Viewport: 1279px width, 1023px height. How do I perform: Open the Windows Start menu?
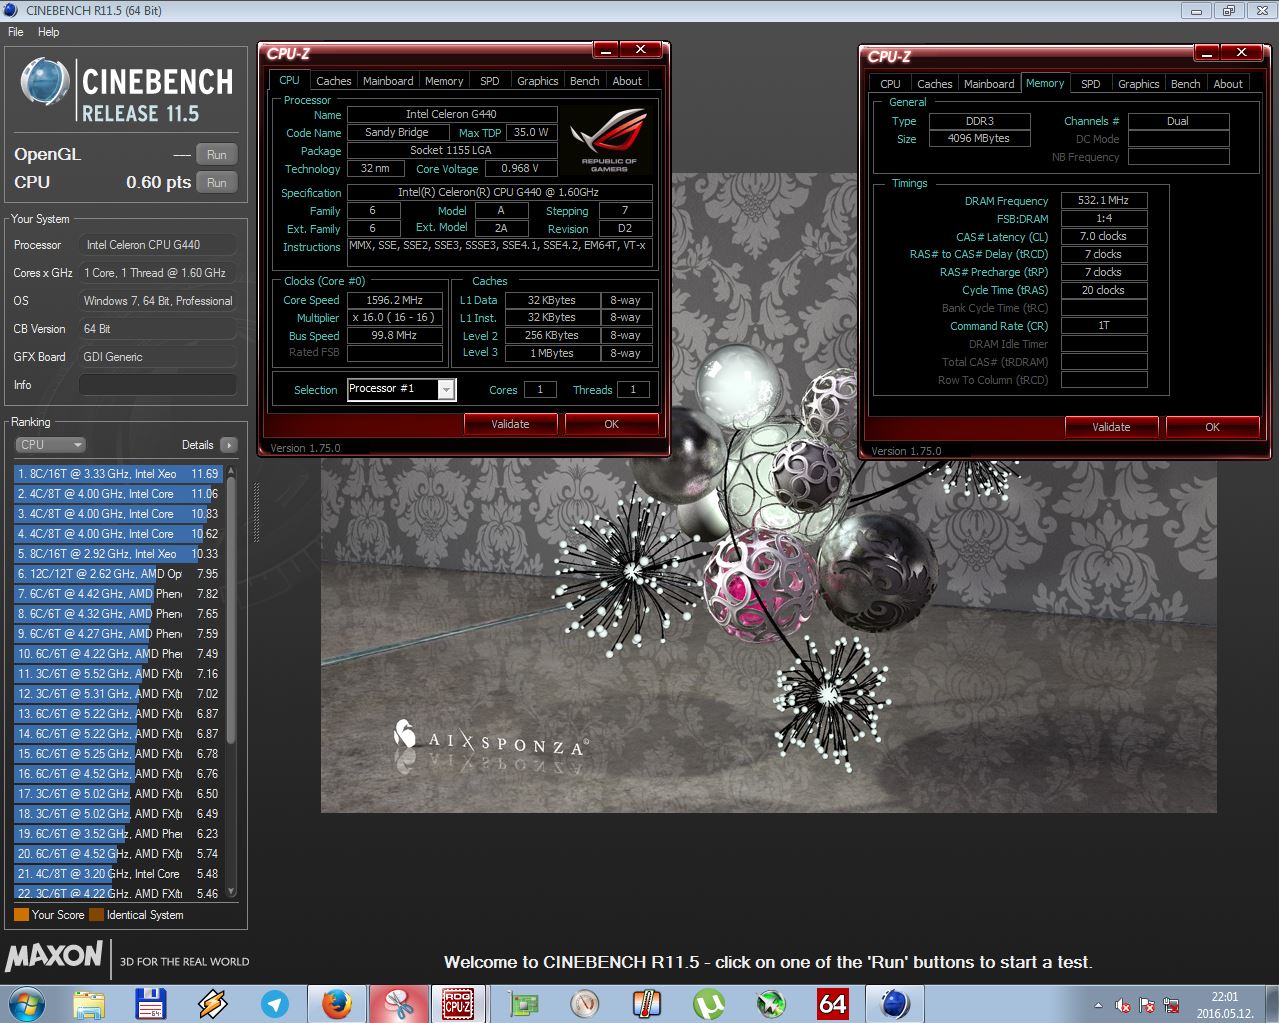click(27, 1003)
